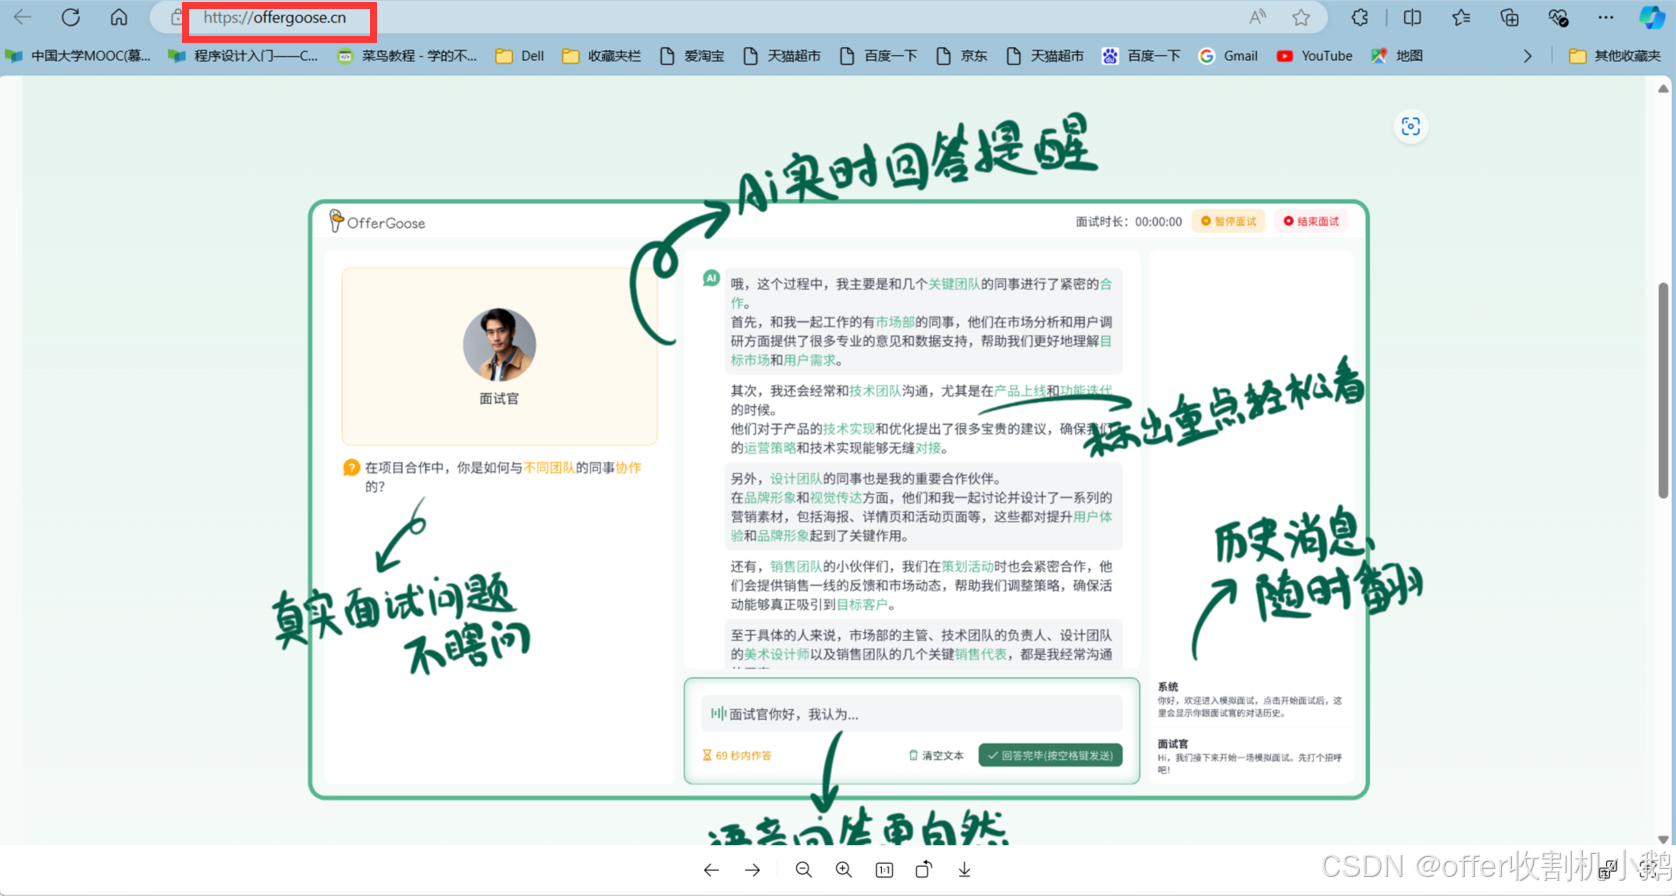Viewport: 1676px width, 896px height.
Task: Open the Settings and more menu
Action: (x=1606, y=17)
